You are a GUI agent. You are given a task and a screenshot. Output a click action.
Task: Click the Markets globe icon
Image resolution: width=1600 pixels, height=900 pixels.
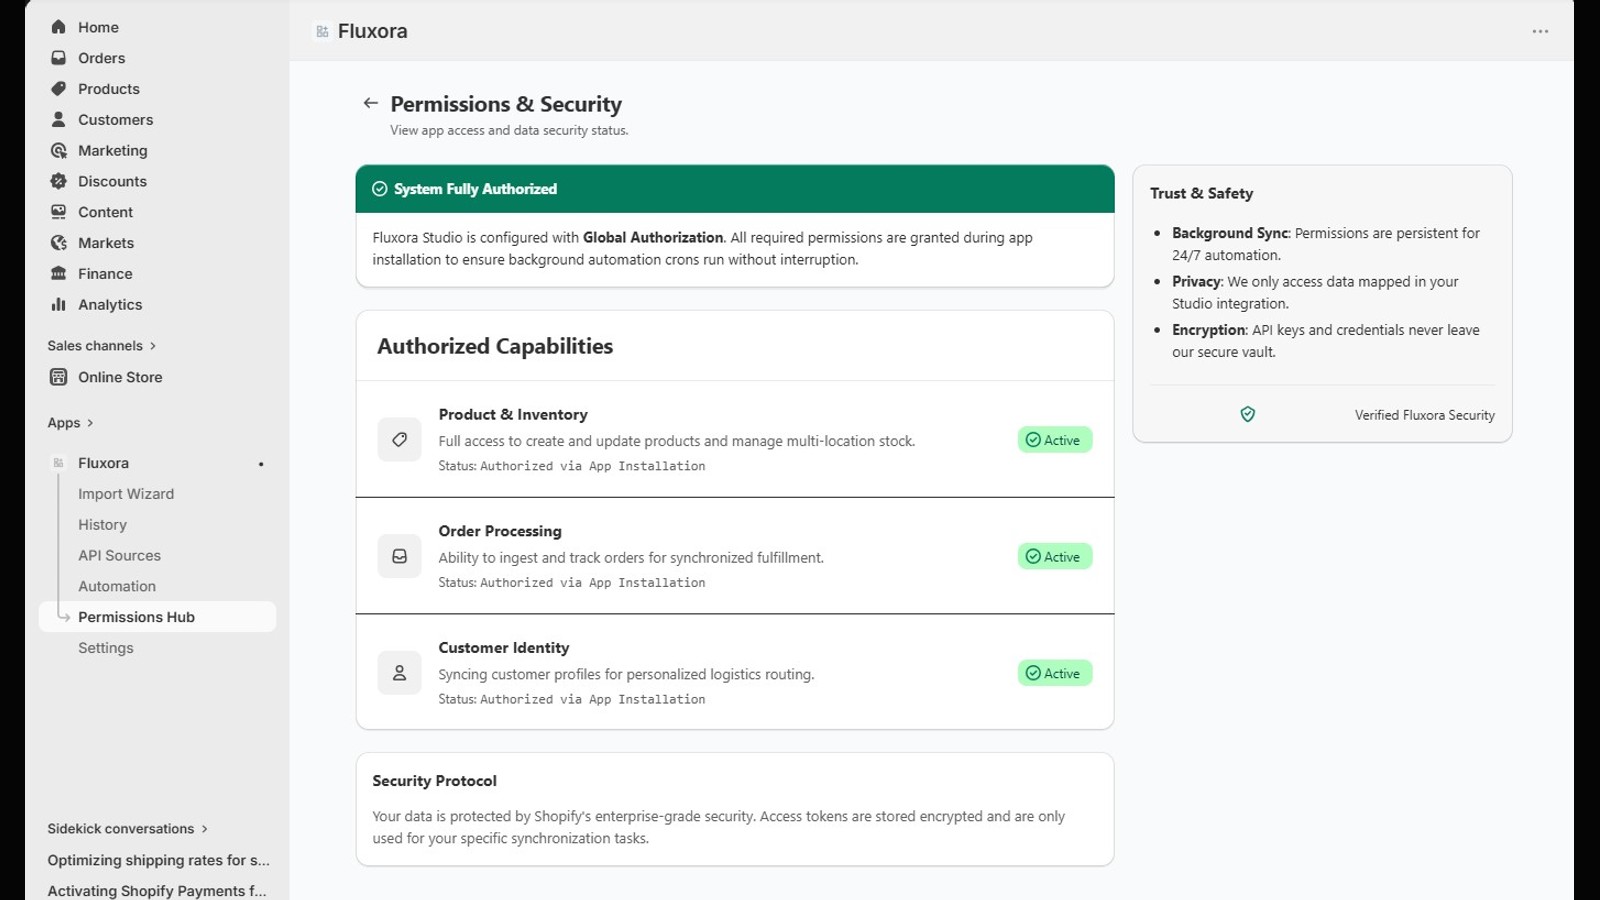[x=58, y=243]
